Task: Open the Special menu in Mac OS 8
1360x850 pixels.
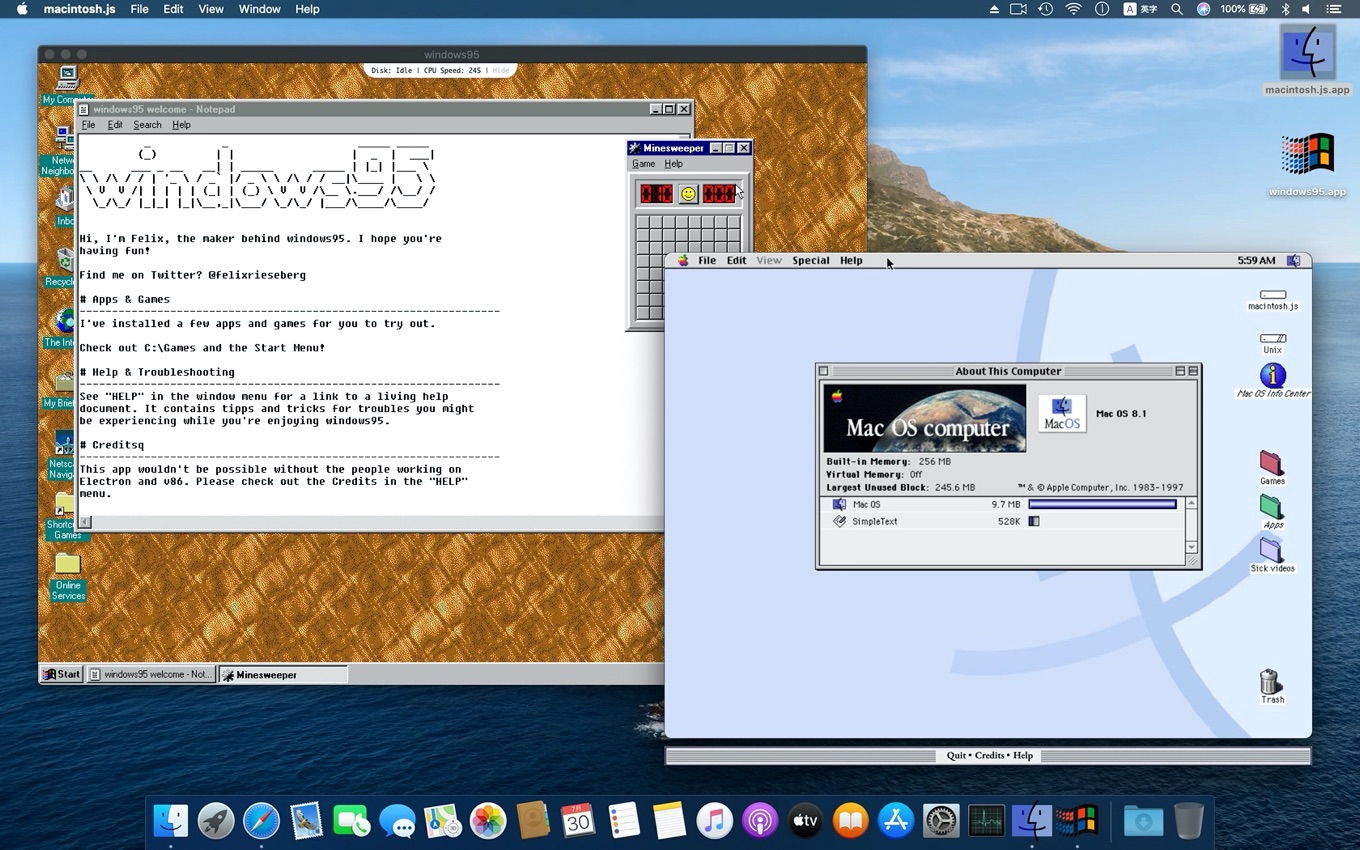Action: click(x=810, y=260)
